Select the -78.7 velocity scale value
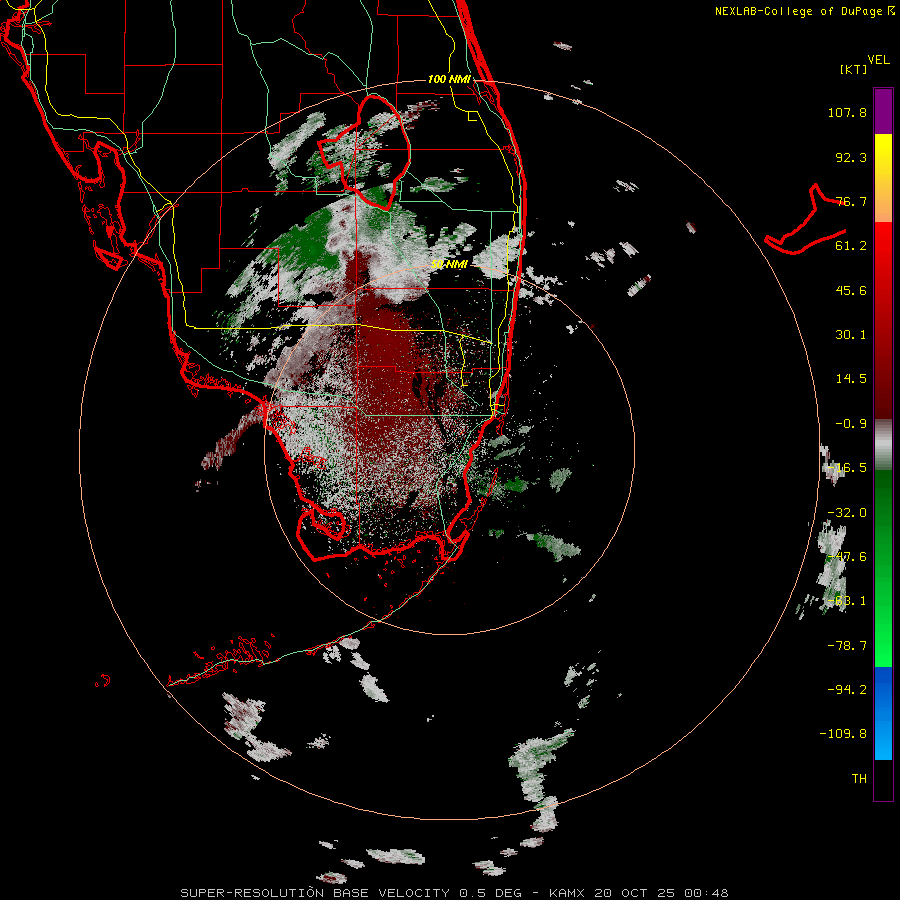Screen dimensions: 900x900 [847, 646]
